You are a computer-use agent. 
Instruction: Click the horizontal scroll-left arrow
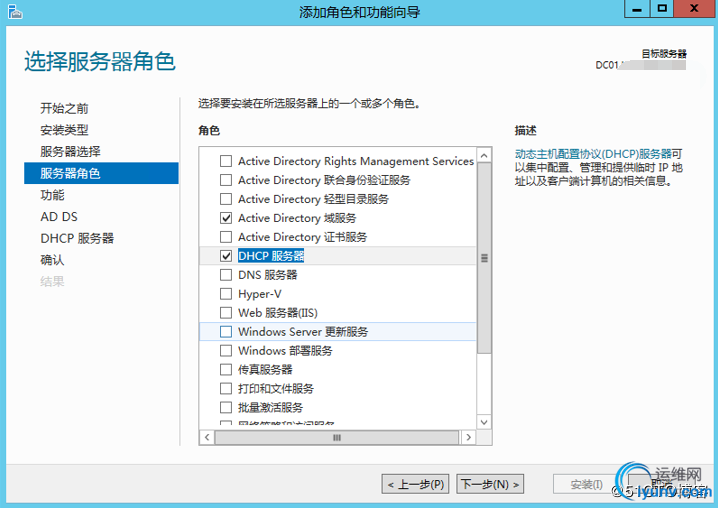207,437
